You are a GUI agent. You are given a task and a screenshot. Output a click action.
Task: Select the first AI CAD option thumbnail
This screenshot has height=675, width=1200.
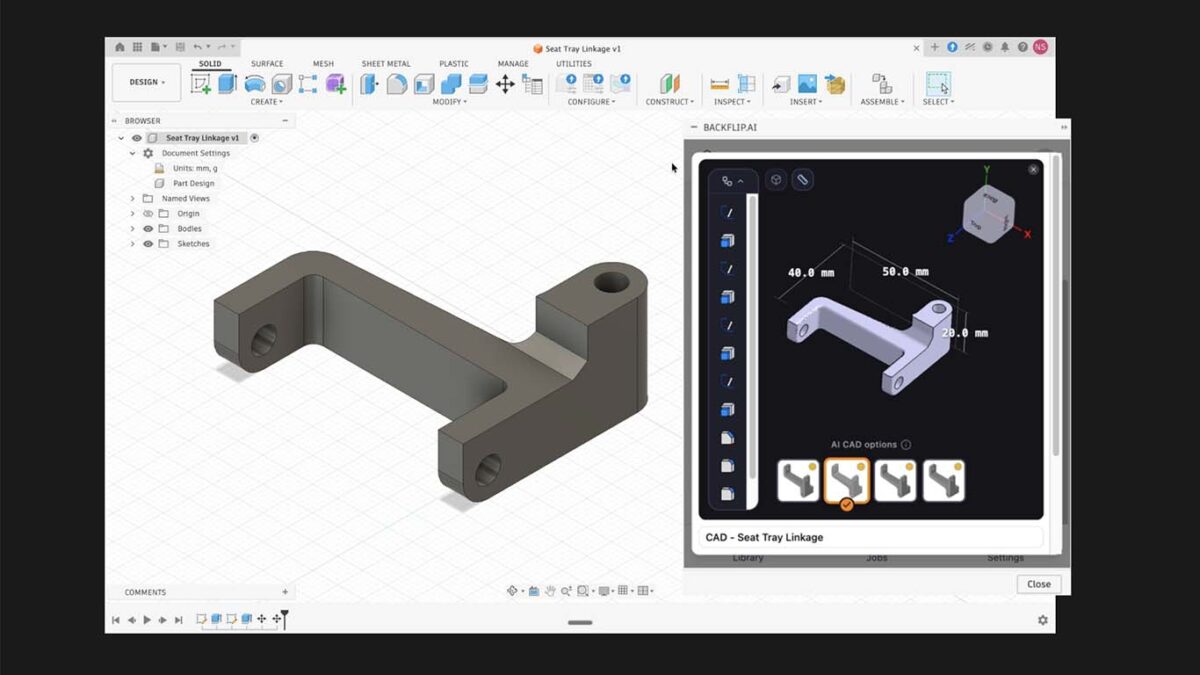click(x=798, y=481)
